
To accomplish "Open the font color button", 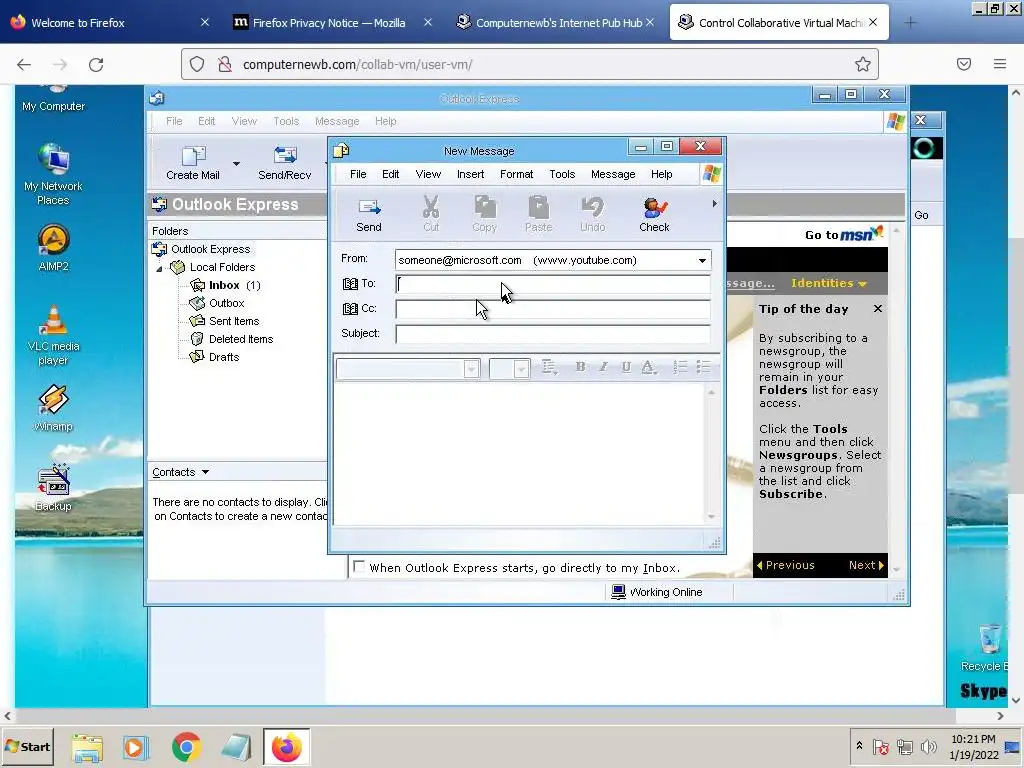I will [x=648, y=367].
